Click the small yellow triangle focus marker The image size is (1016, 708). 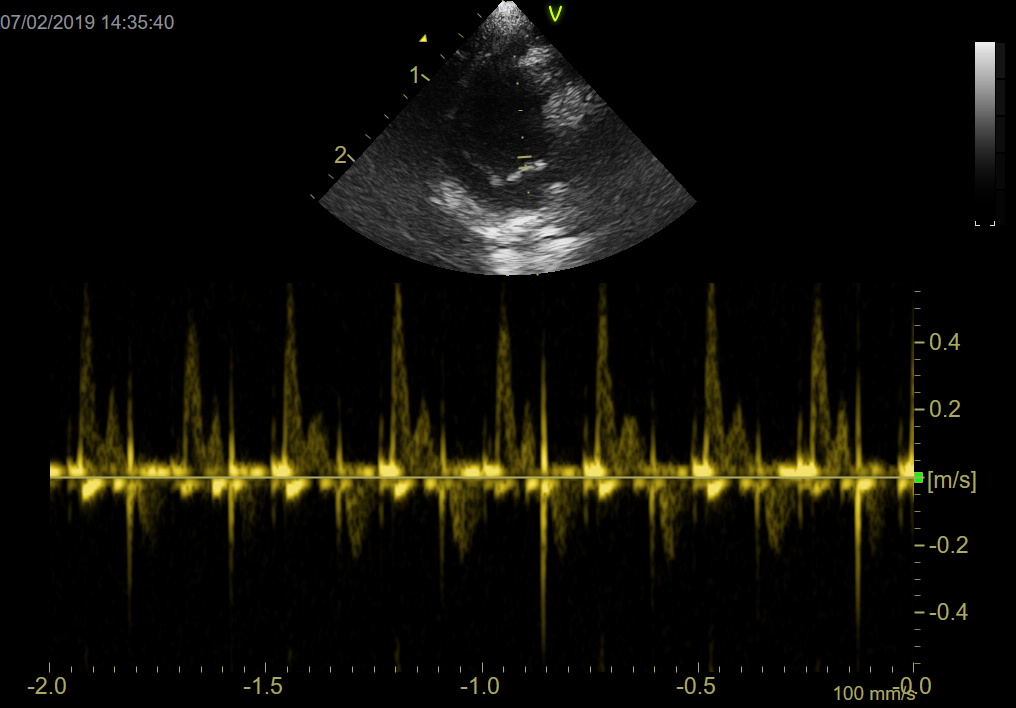point(423,38)
